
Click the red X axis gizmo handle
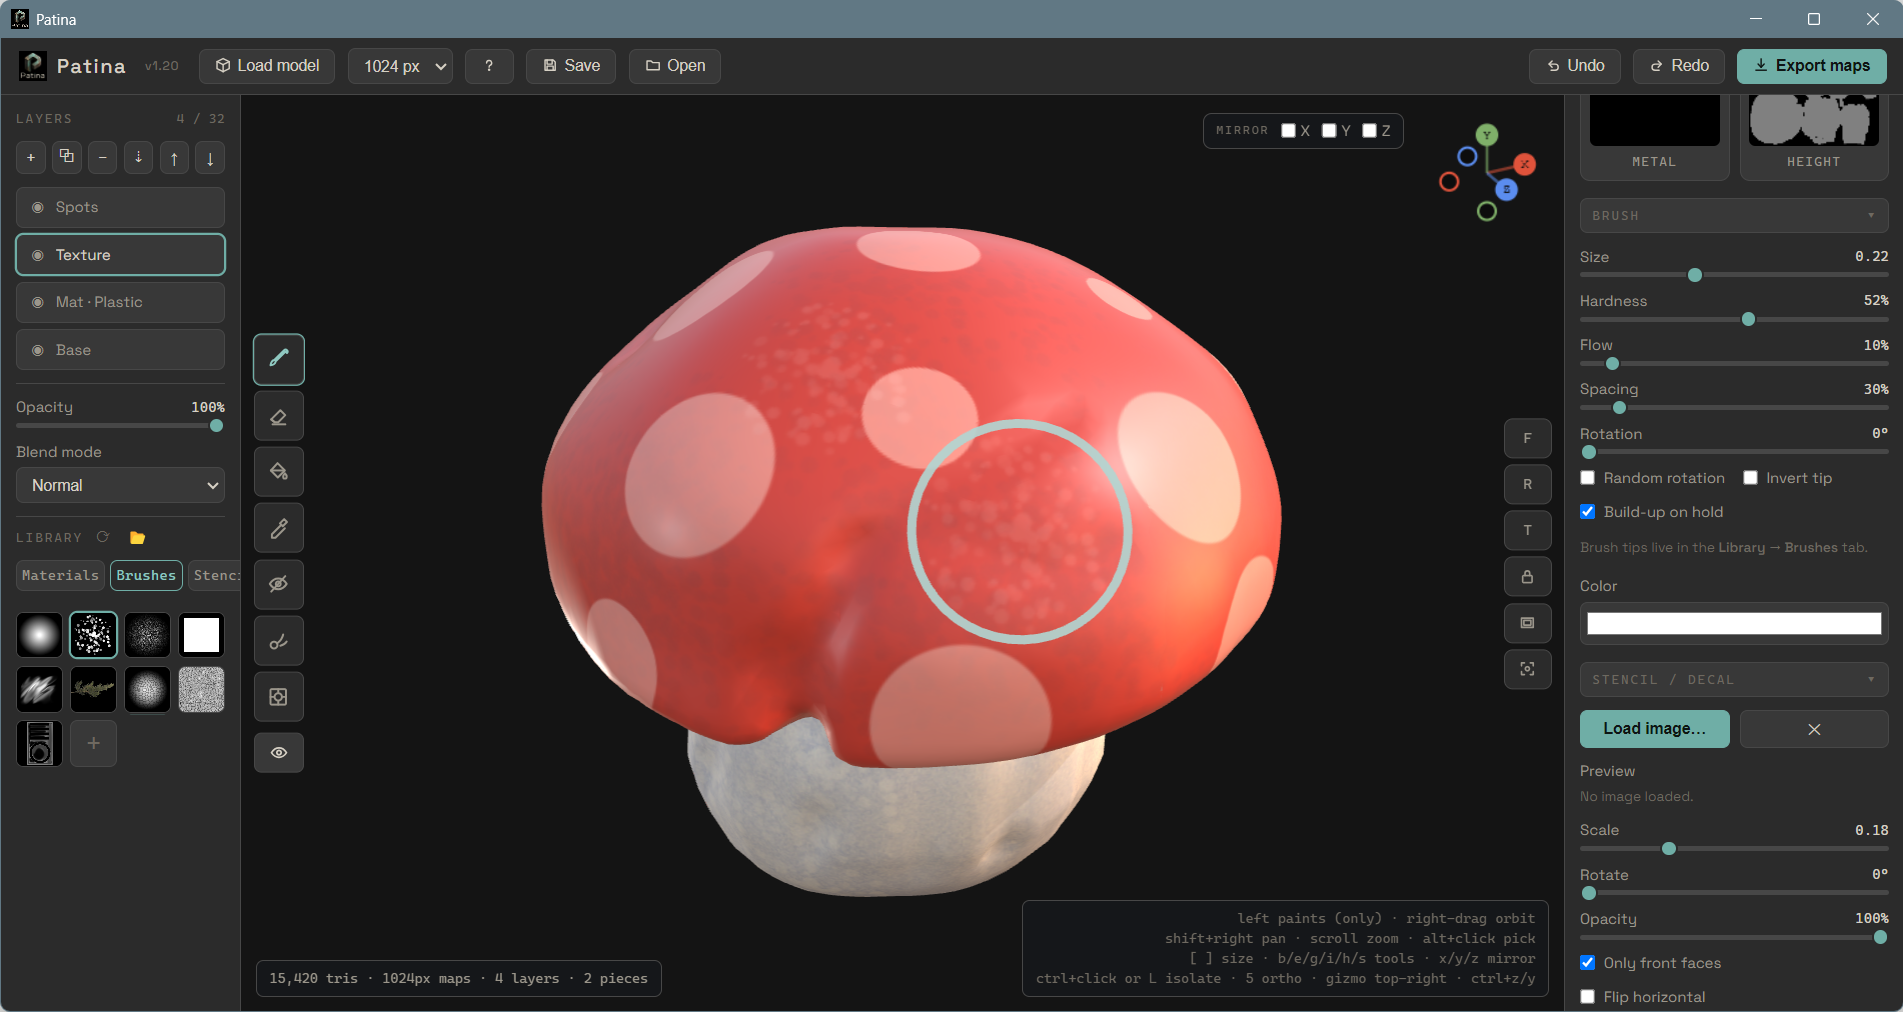point(1524,164)
